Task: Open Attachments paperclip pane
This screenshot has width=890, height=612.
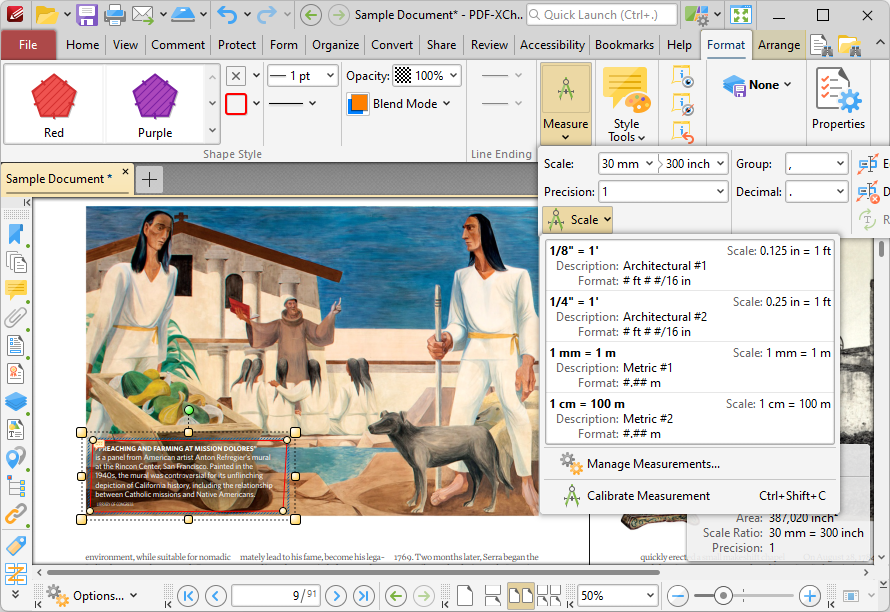Action: (x=16, y=317)
